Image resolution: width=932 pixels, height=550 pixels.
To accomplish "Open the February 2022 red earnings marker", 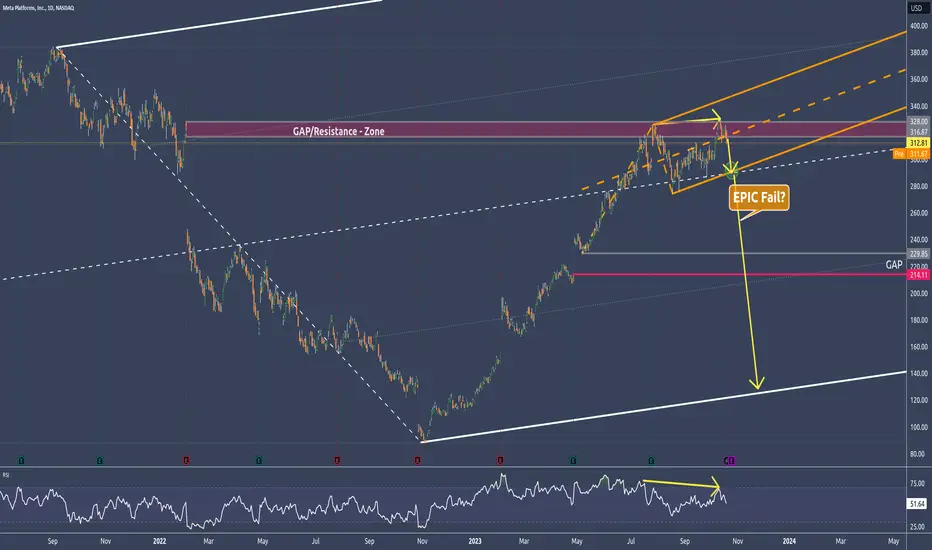I will 187,460.
